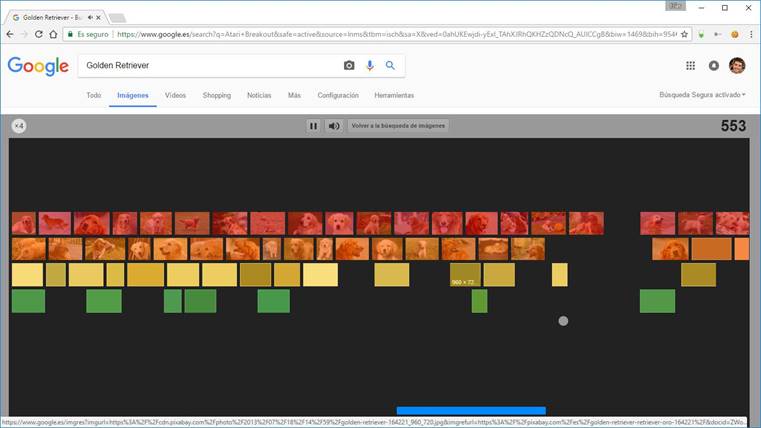This screenshot has height=428, width=761.
Task: Search by image using camera icon
Action: click(x=349, y=66)
